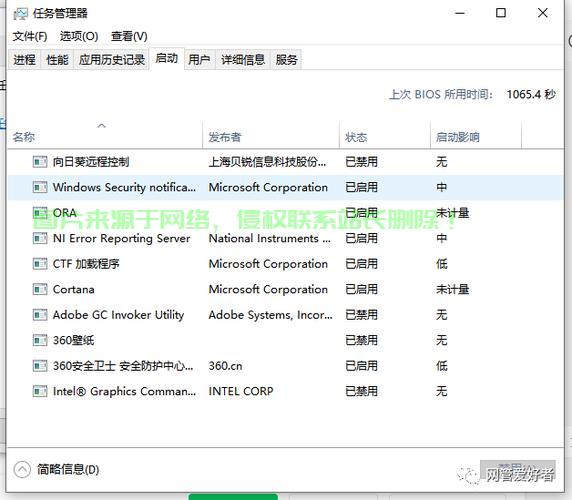Screen dimensions: 572x500
Task: Select Adobe GC Invoker Utility name
Action: pos(118,315)
